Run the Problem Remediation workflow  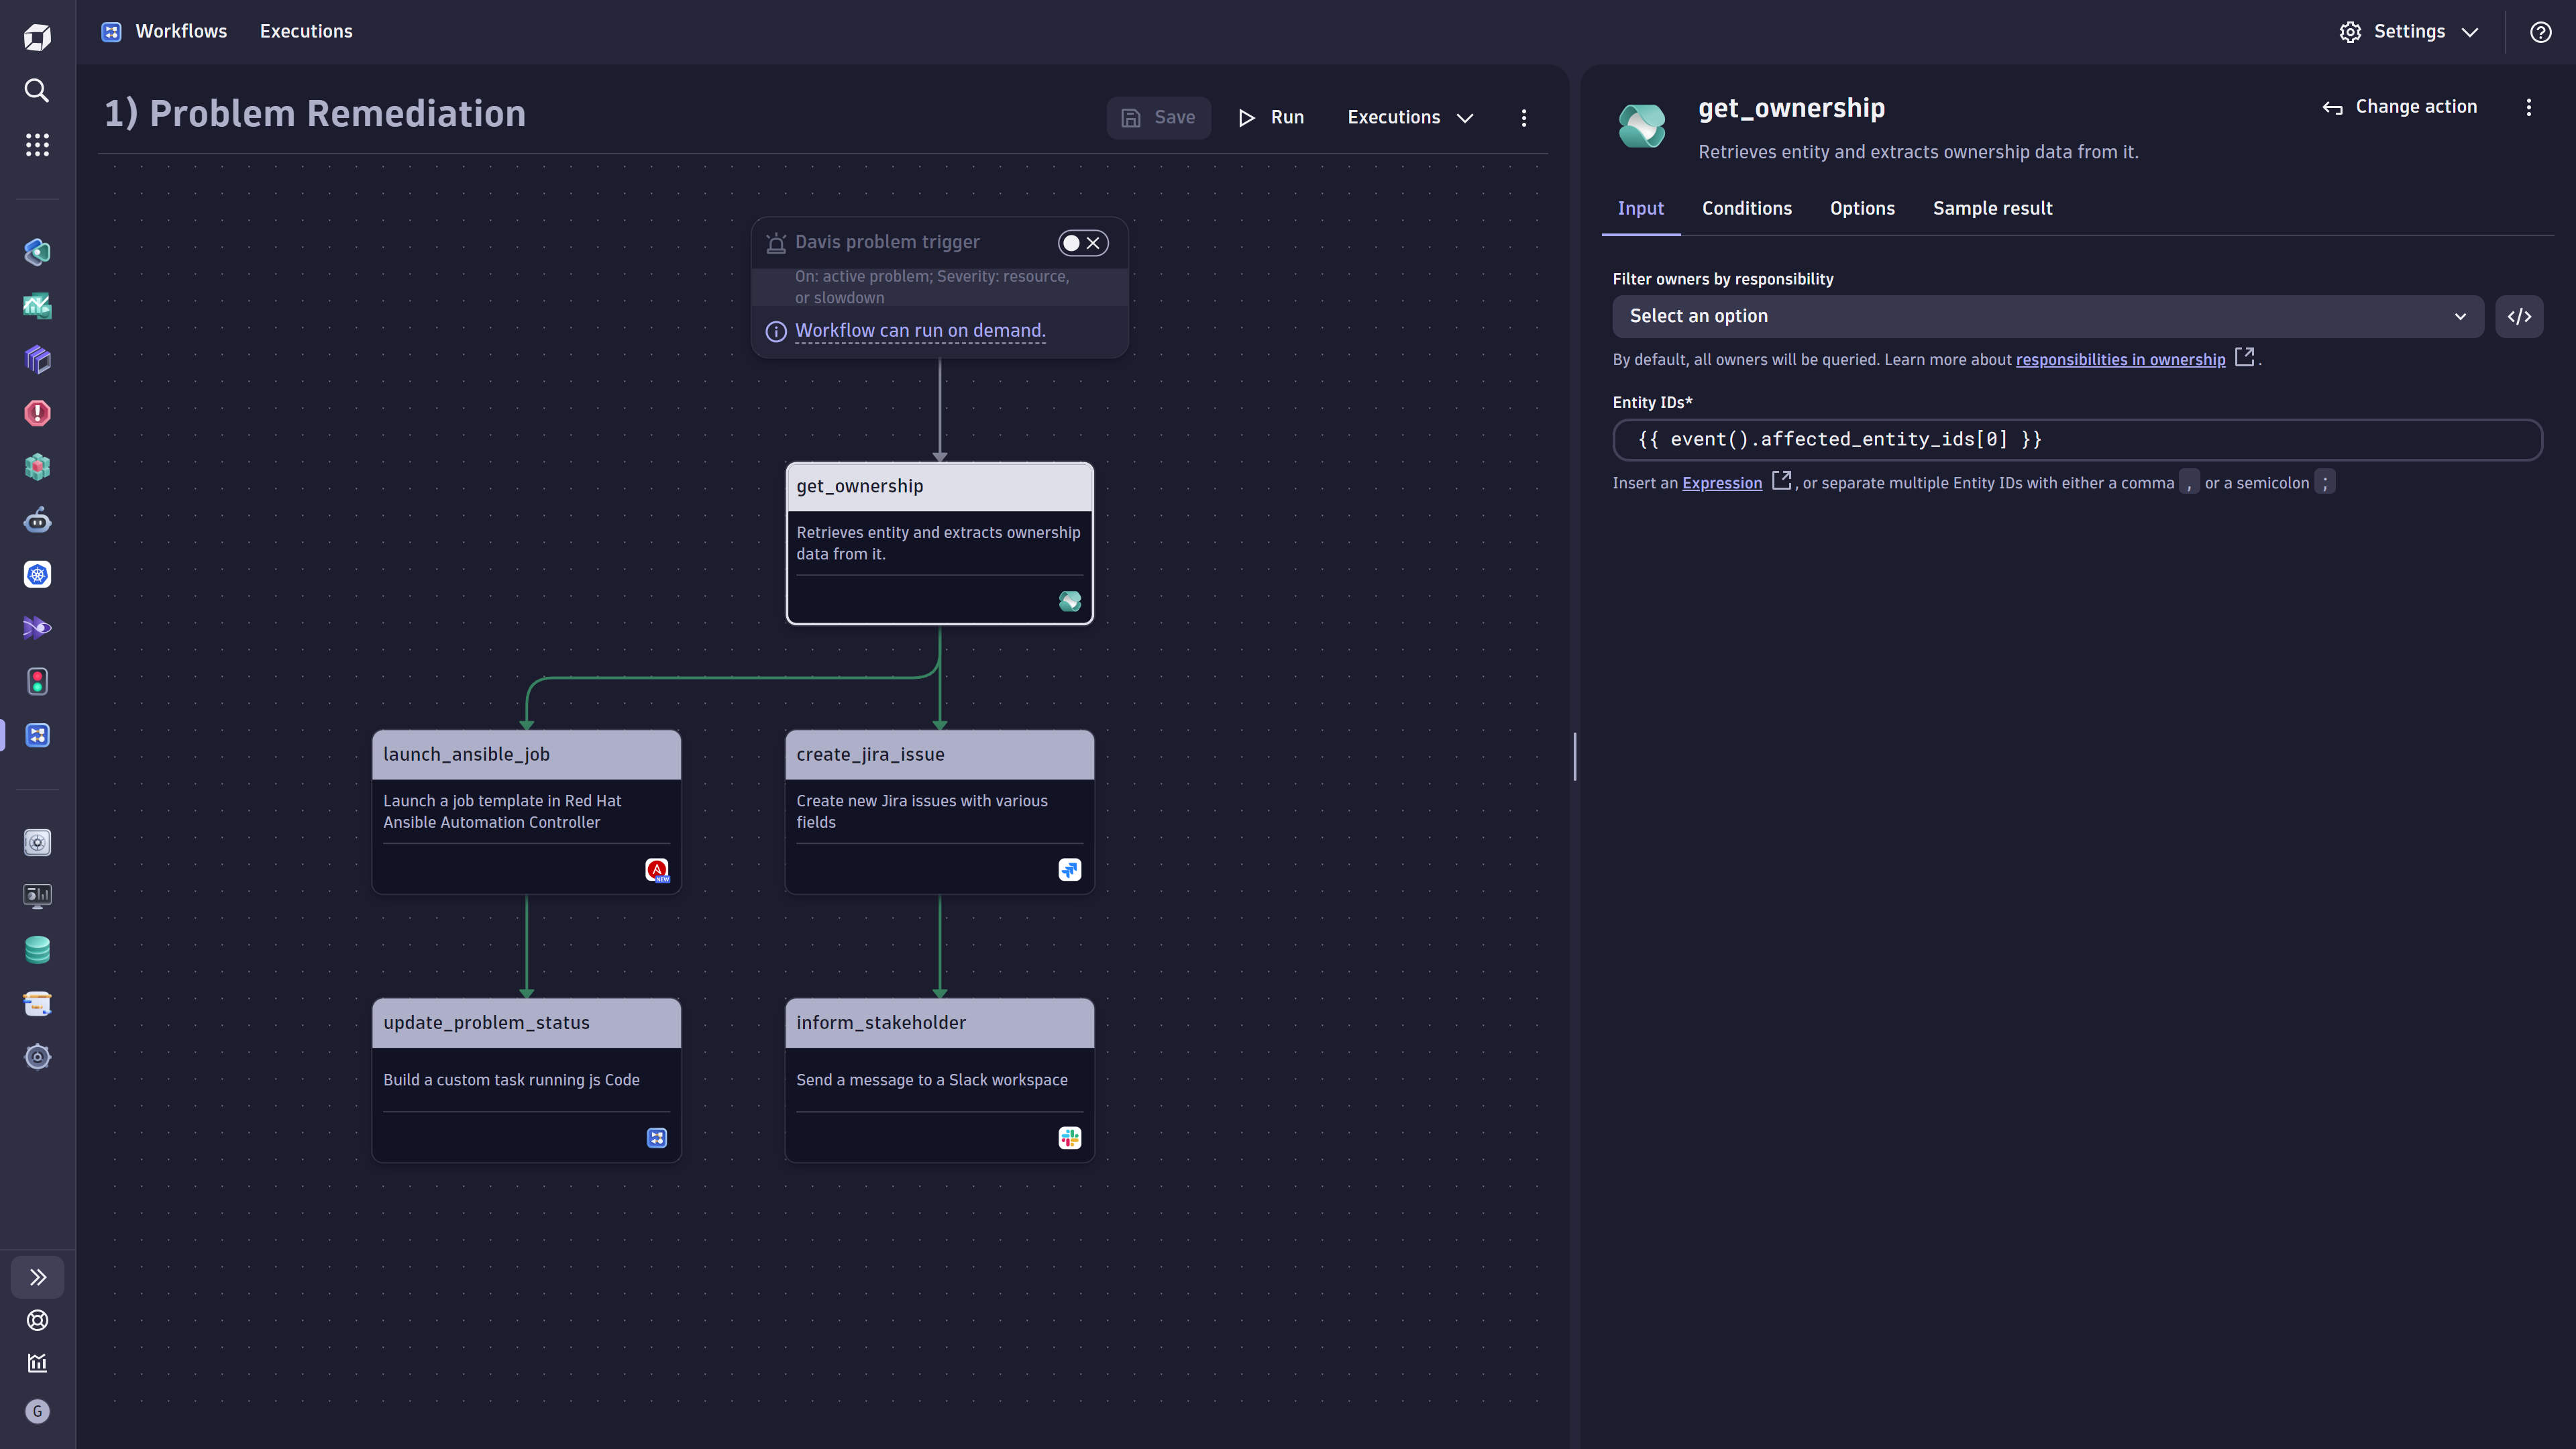1271,117
